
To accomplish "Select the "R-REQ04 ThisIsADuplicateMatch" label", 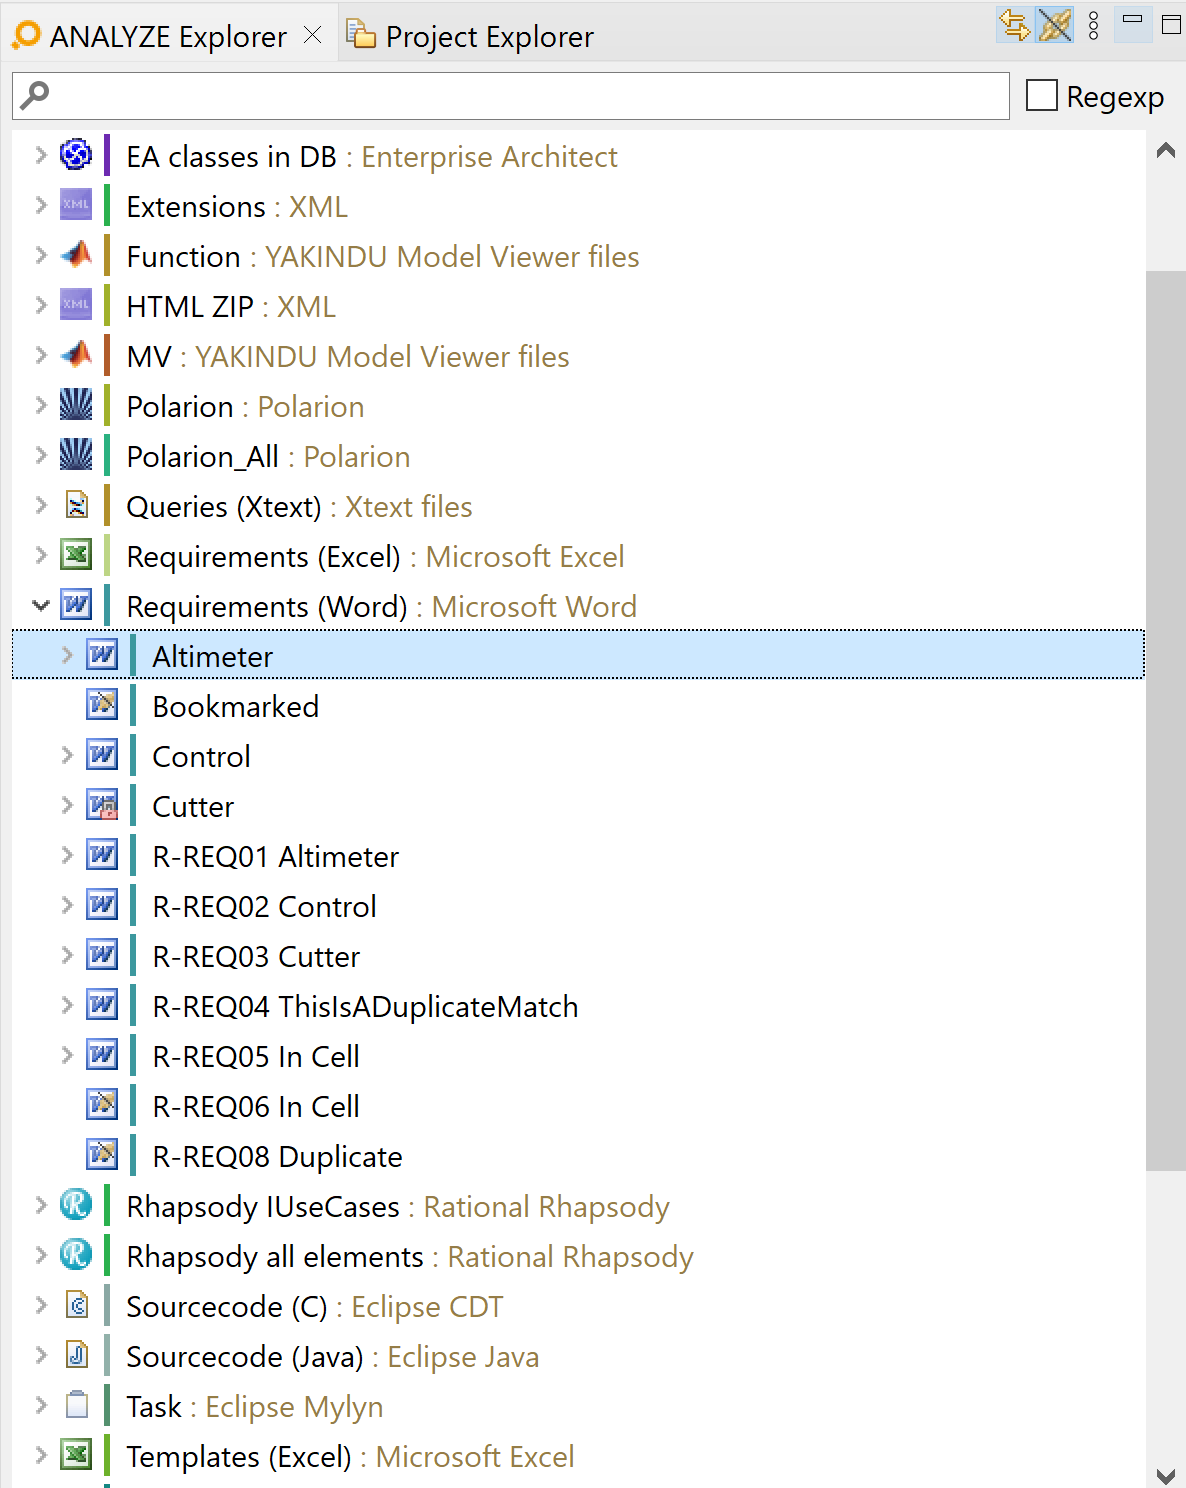I will pyautogui.click(x=365, y=1007).
